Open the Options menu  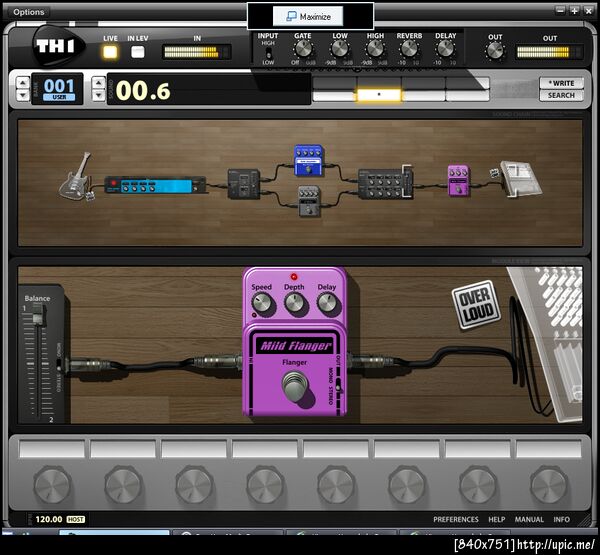[29, 12]
